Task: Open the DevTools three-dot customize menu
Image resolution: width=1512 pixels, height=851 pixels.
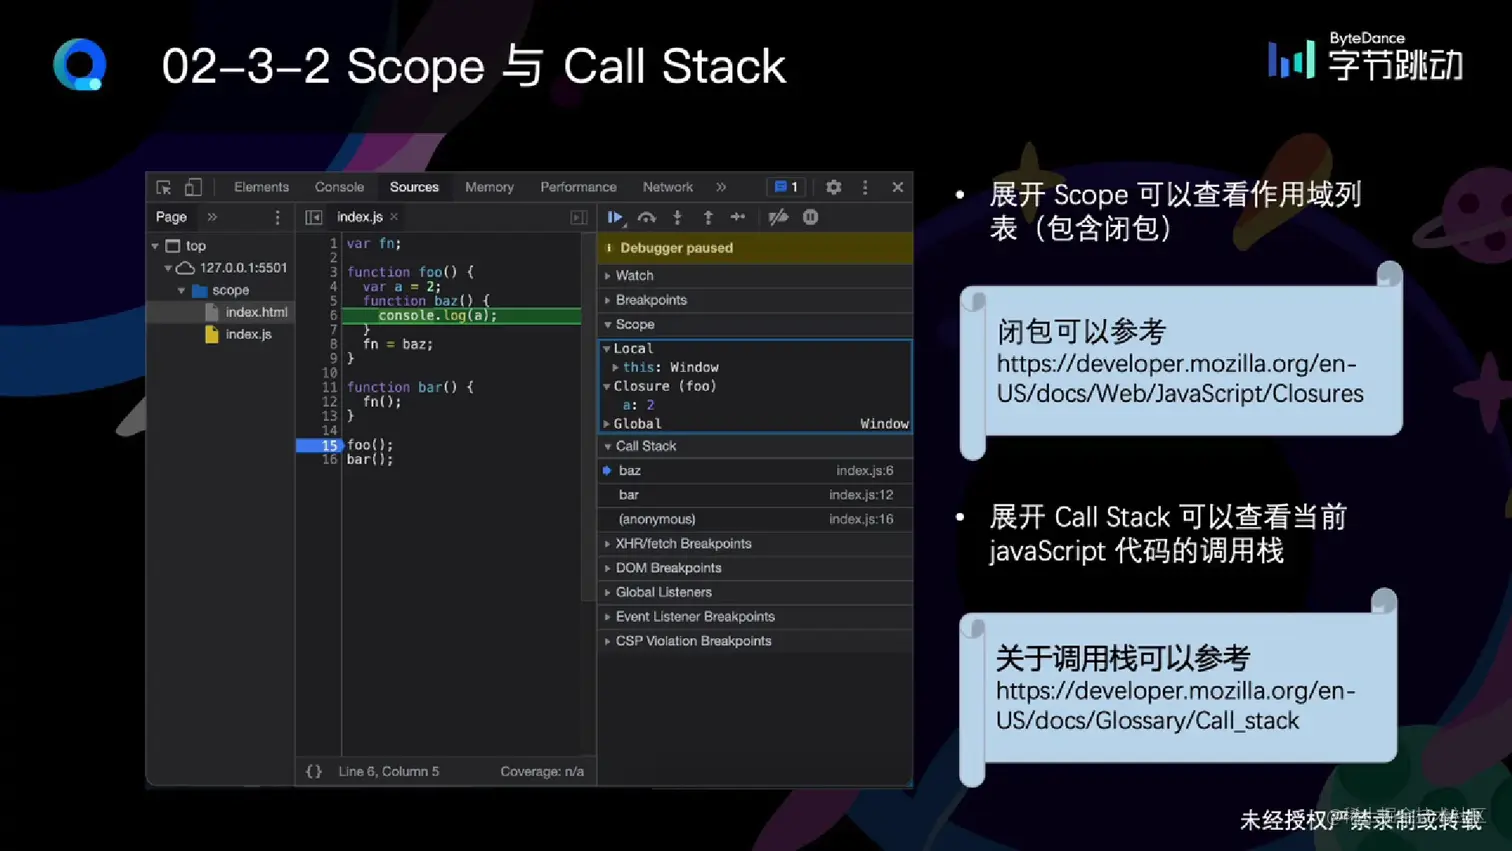Action: [865, 187]
